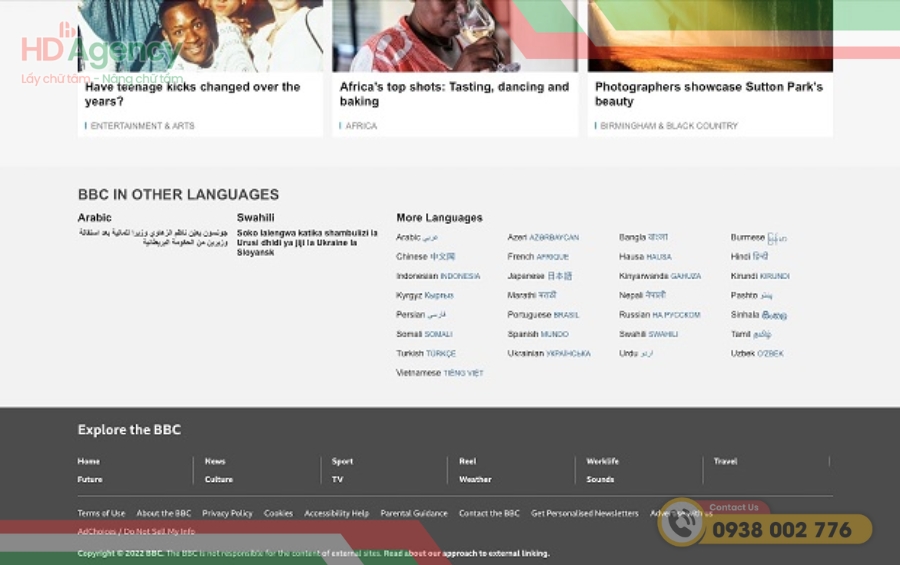The height and width of the screenshot is (565, 900).
Task: Open Accessibility Help link
Action: [x=336, y=513]
